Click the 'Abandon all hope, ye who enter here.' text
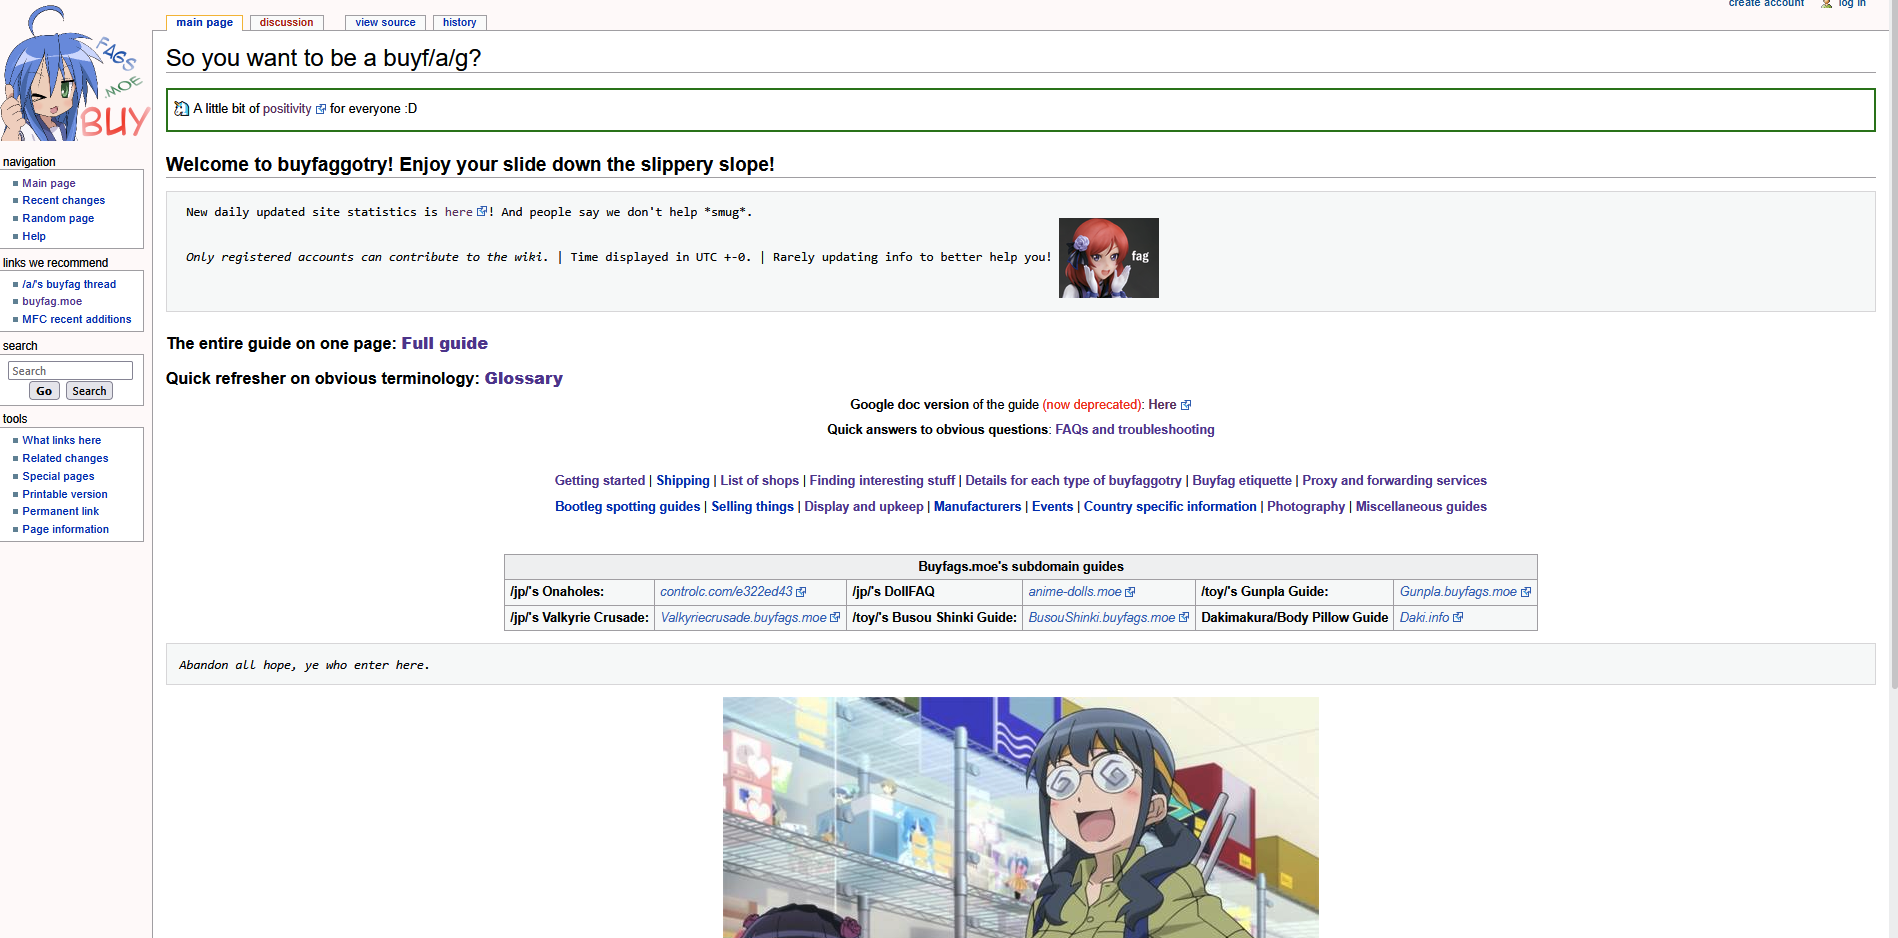Screen dimensions: 1898x938 pyautogui.click(x=304, y=665)
